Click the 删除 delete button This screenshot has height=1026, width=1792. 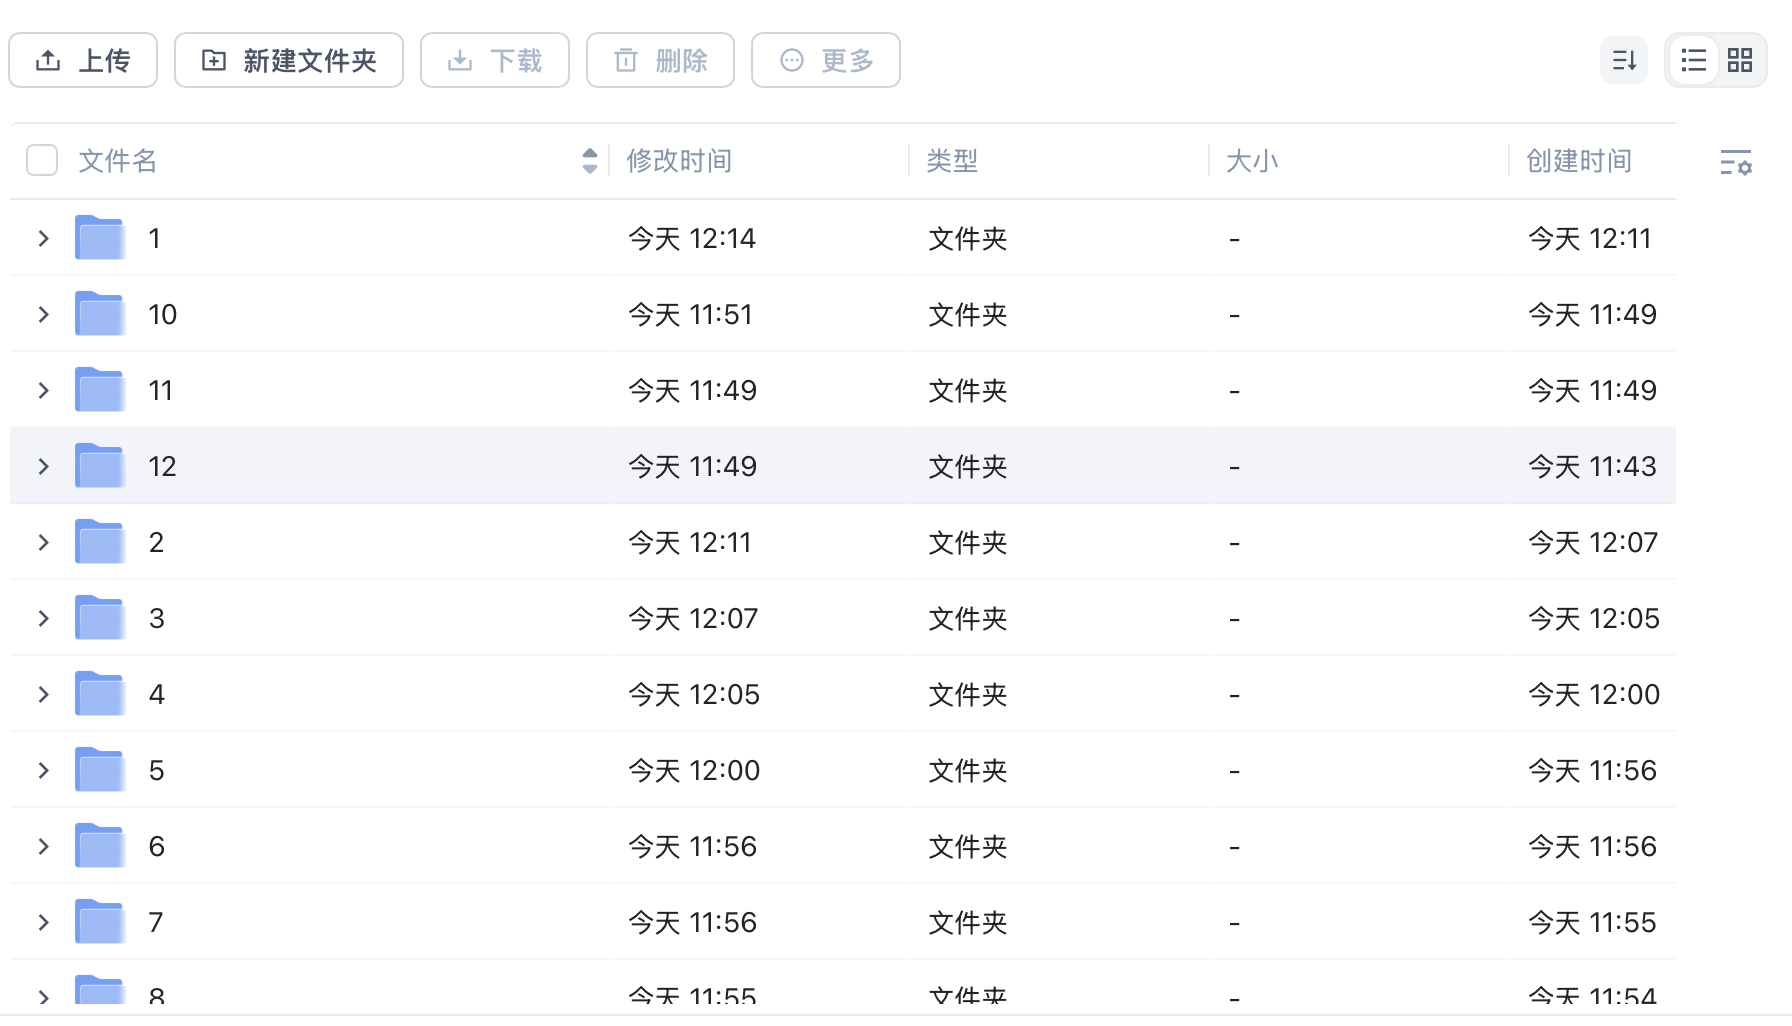[x=660, y=61]
